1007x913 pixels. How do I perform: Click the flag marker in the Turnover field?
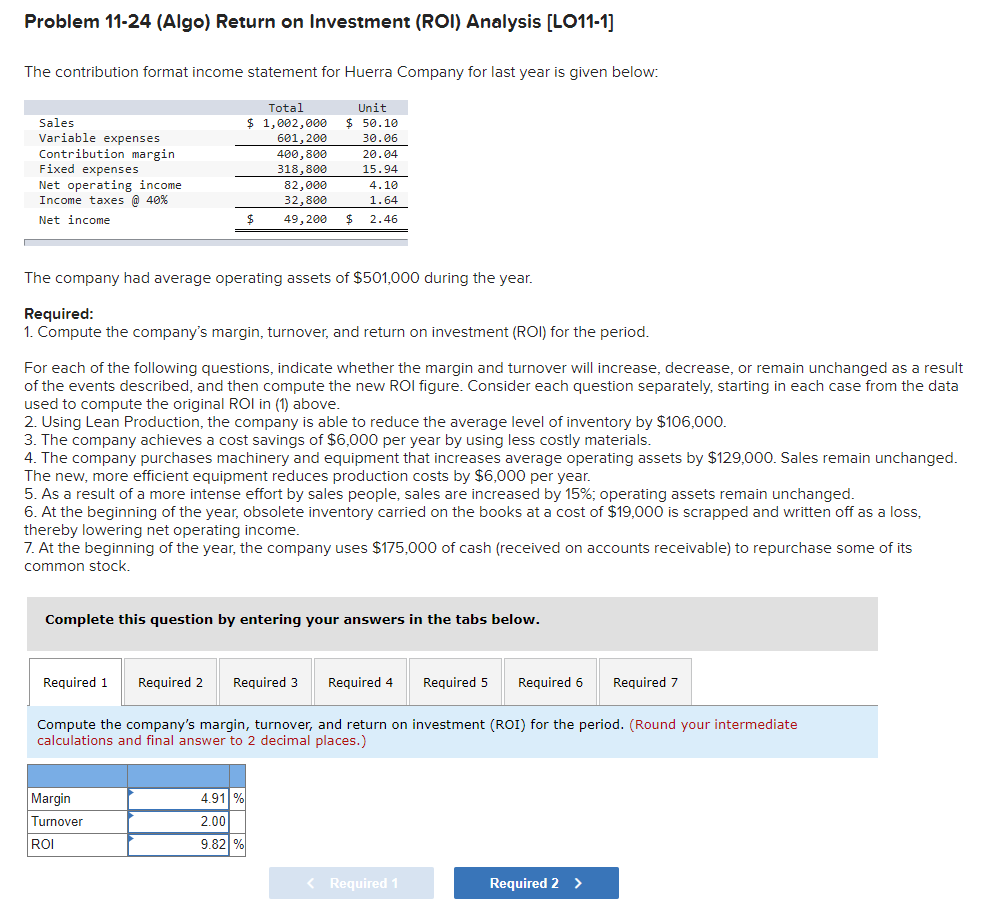tap(131, 816)
